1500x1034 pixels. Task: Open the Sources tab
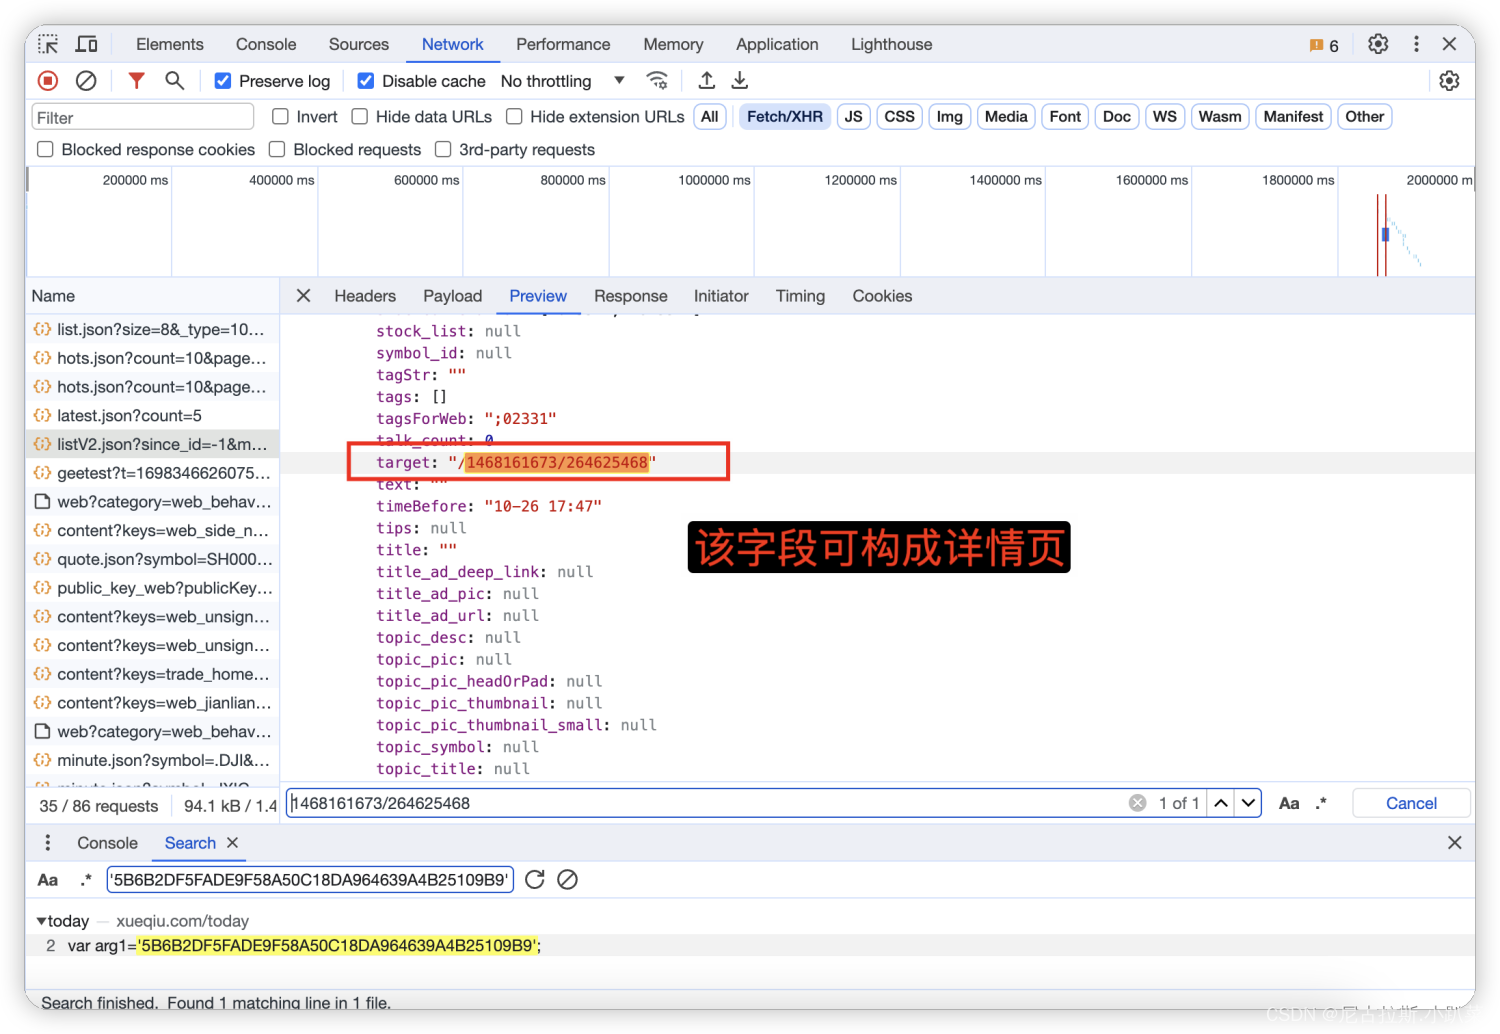(x=359, y=44)
